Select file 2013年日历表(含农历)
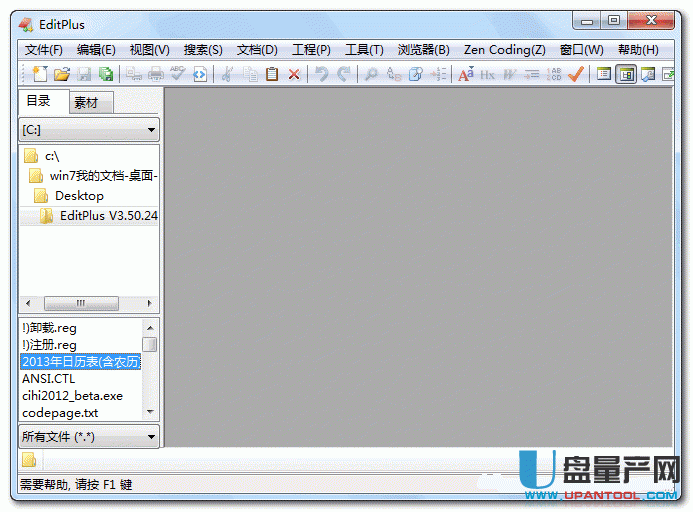This screenshot has height=512, width=693. [x=81, y=362]
